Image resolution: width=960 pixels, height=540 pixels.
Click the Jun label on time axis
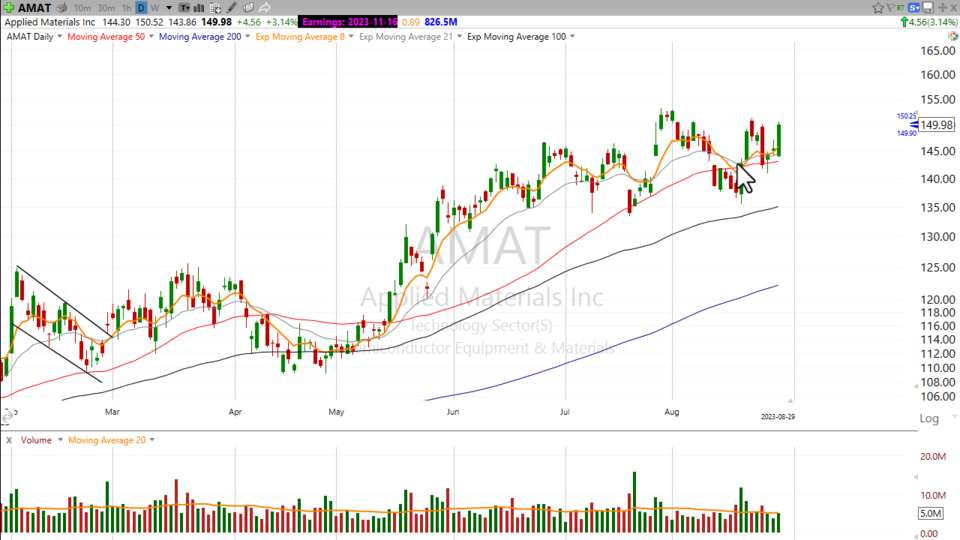[x=452, y=412]
